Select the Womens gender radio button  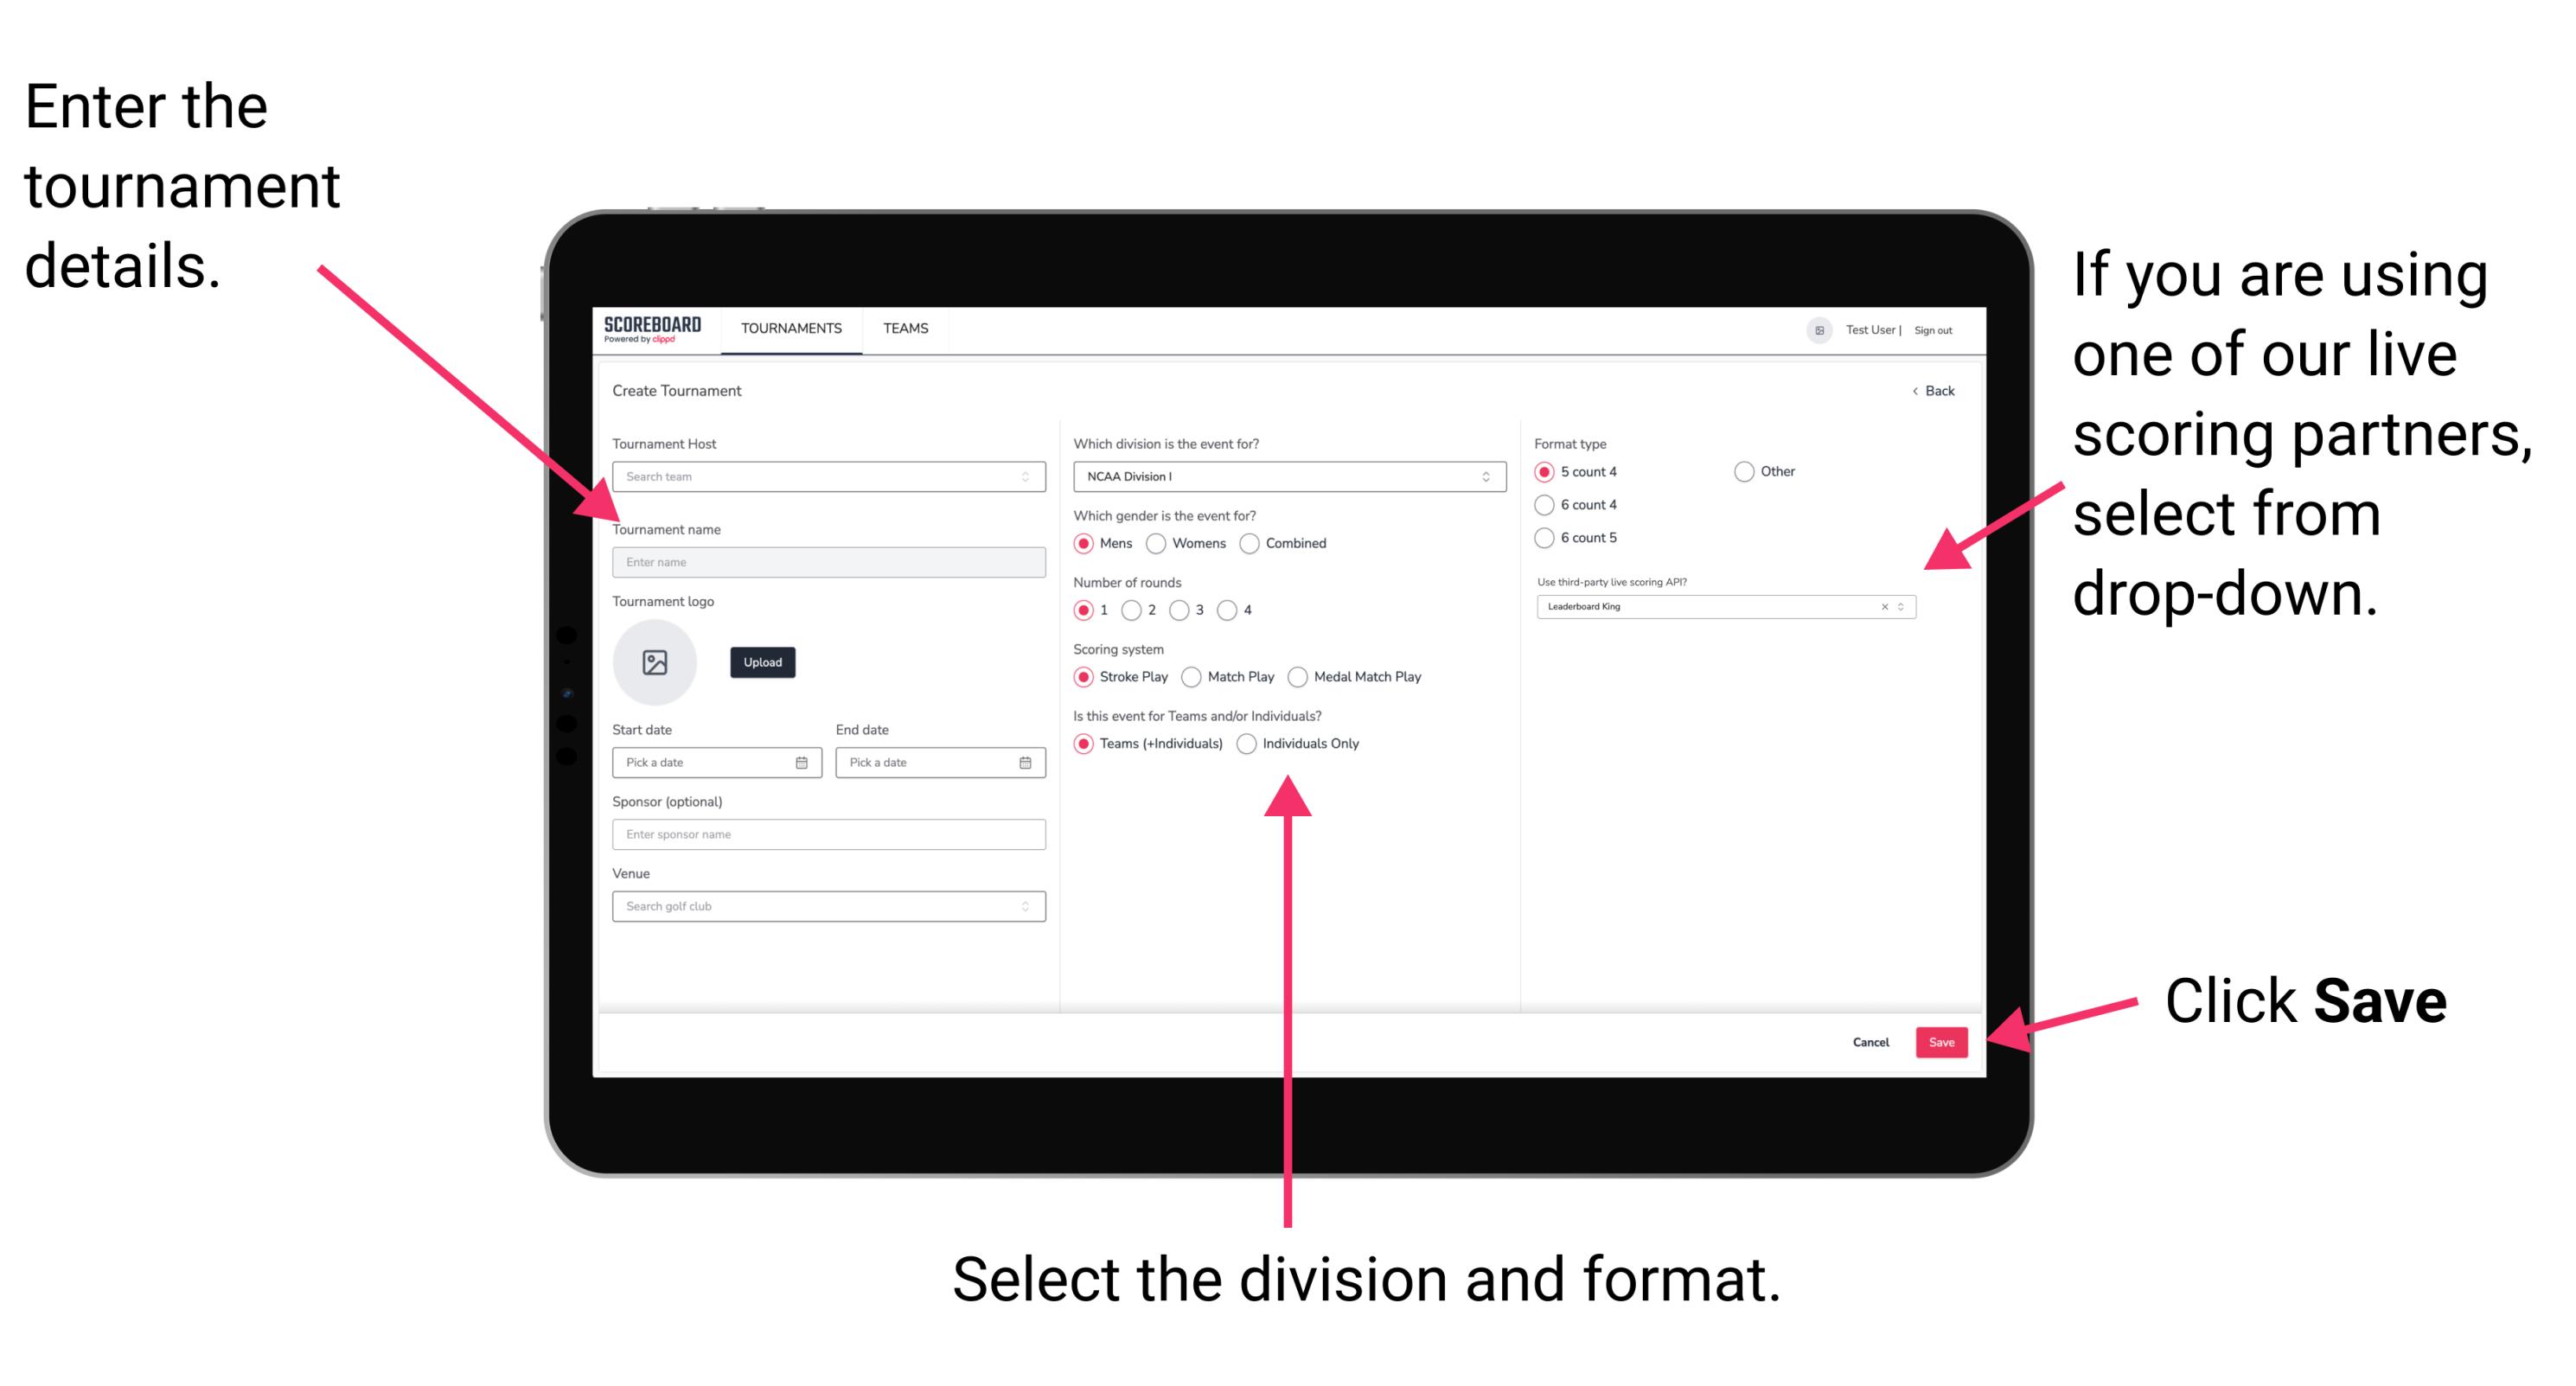coord(1157,543)
